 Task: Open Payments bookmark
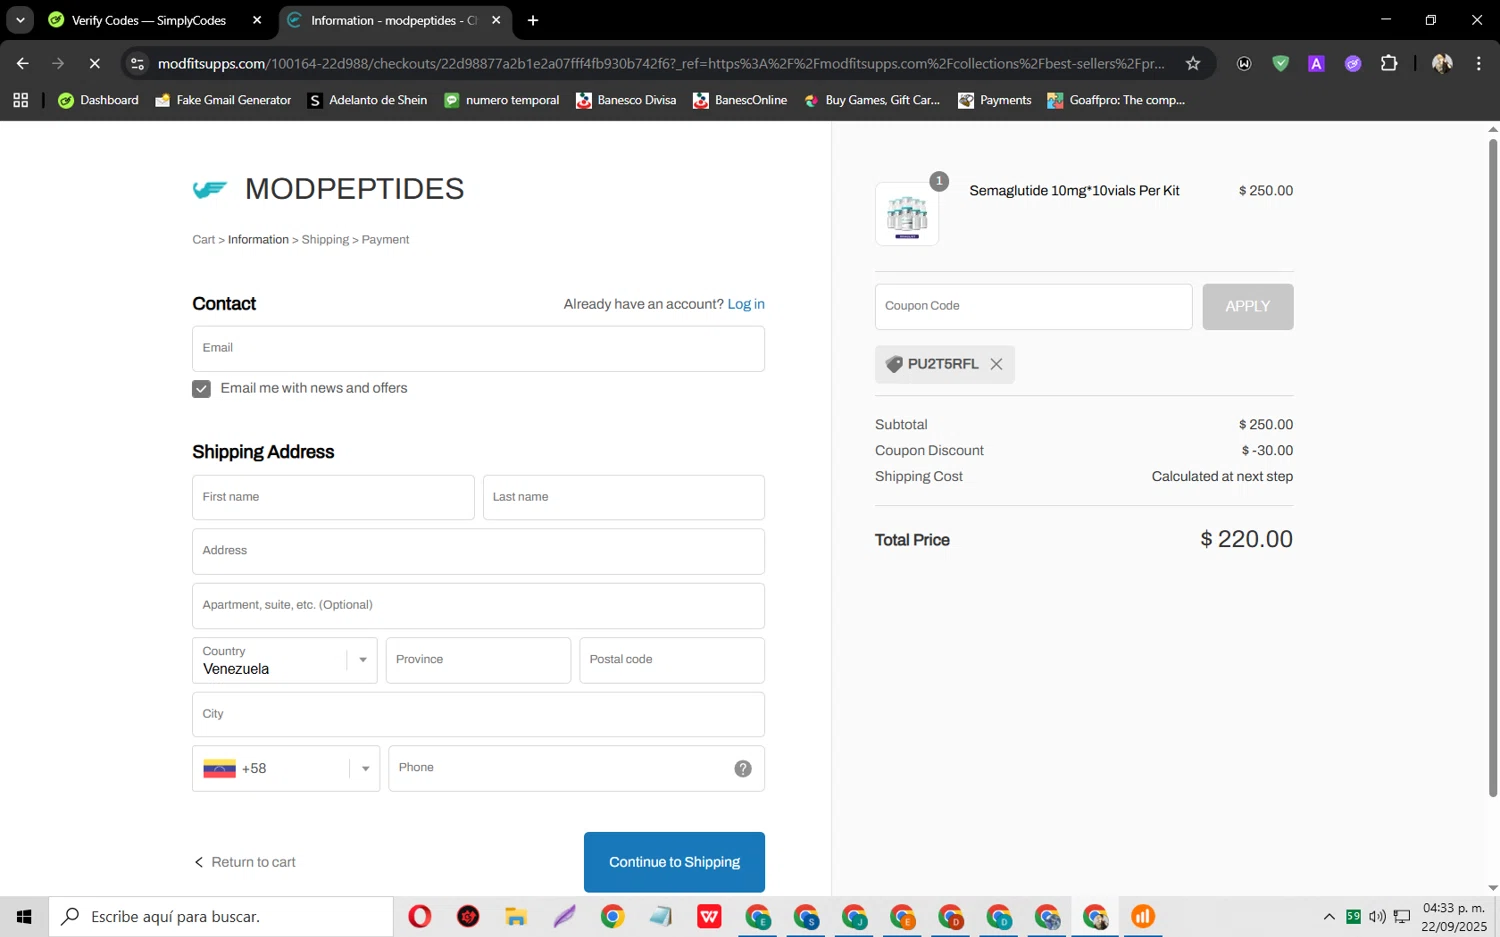(x=994, y=100)
